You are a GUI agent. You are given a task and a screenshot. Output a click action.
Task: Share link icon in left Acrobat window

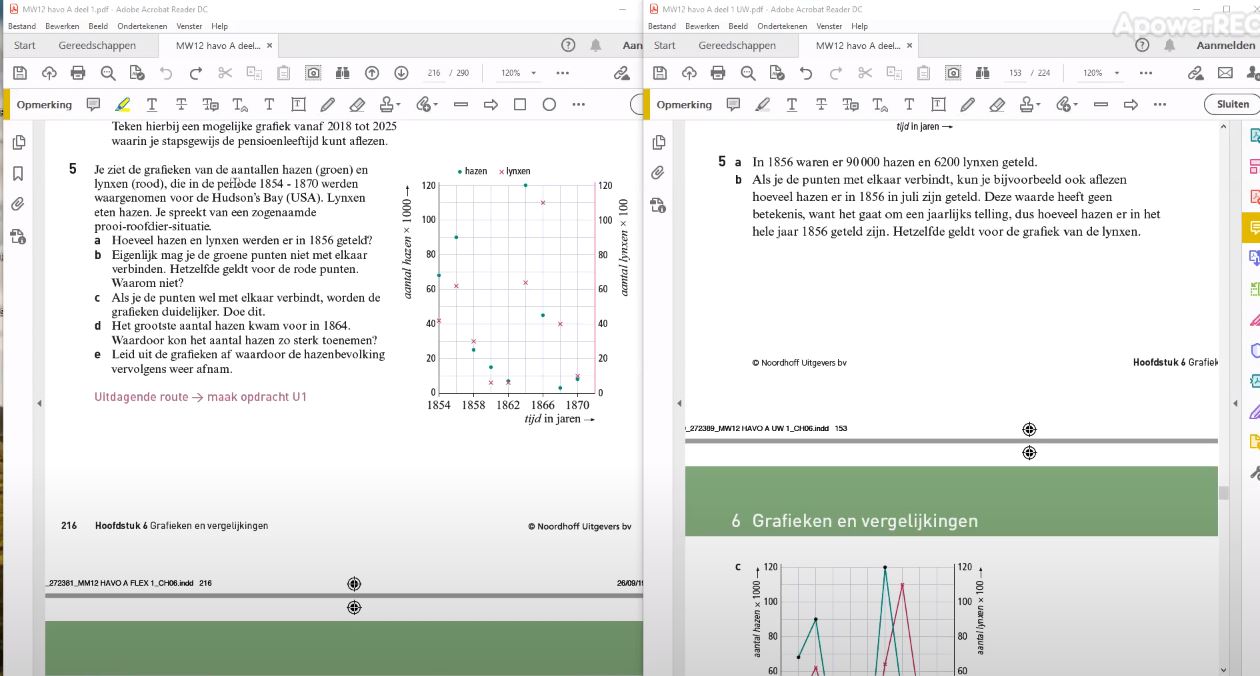tap(622, 73)
